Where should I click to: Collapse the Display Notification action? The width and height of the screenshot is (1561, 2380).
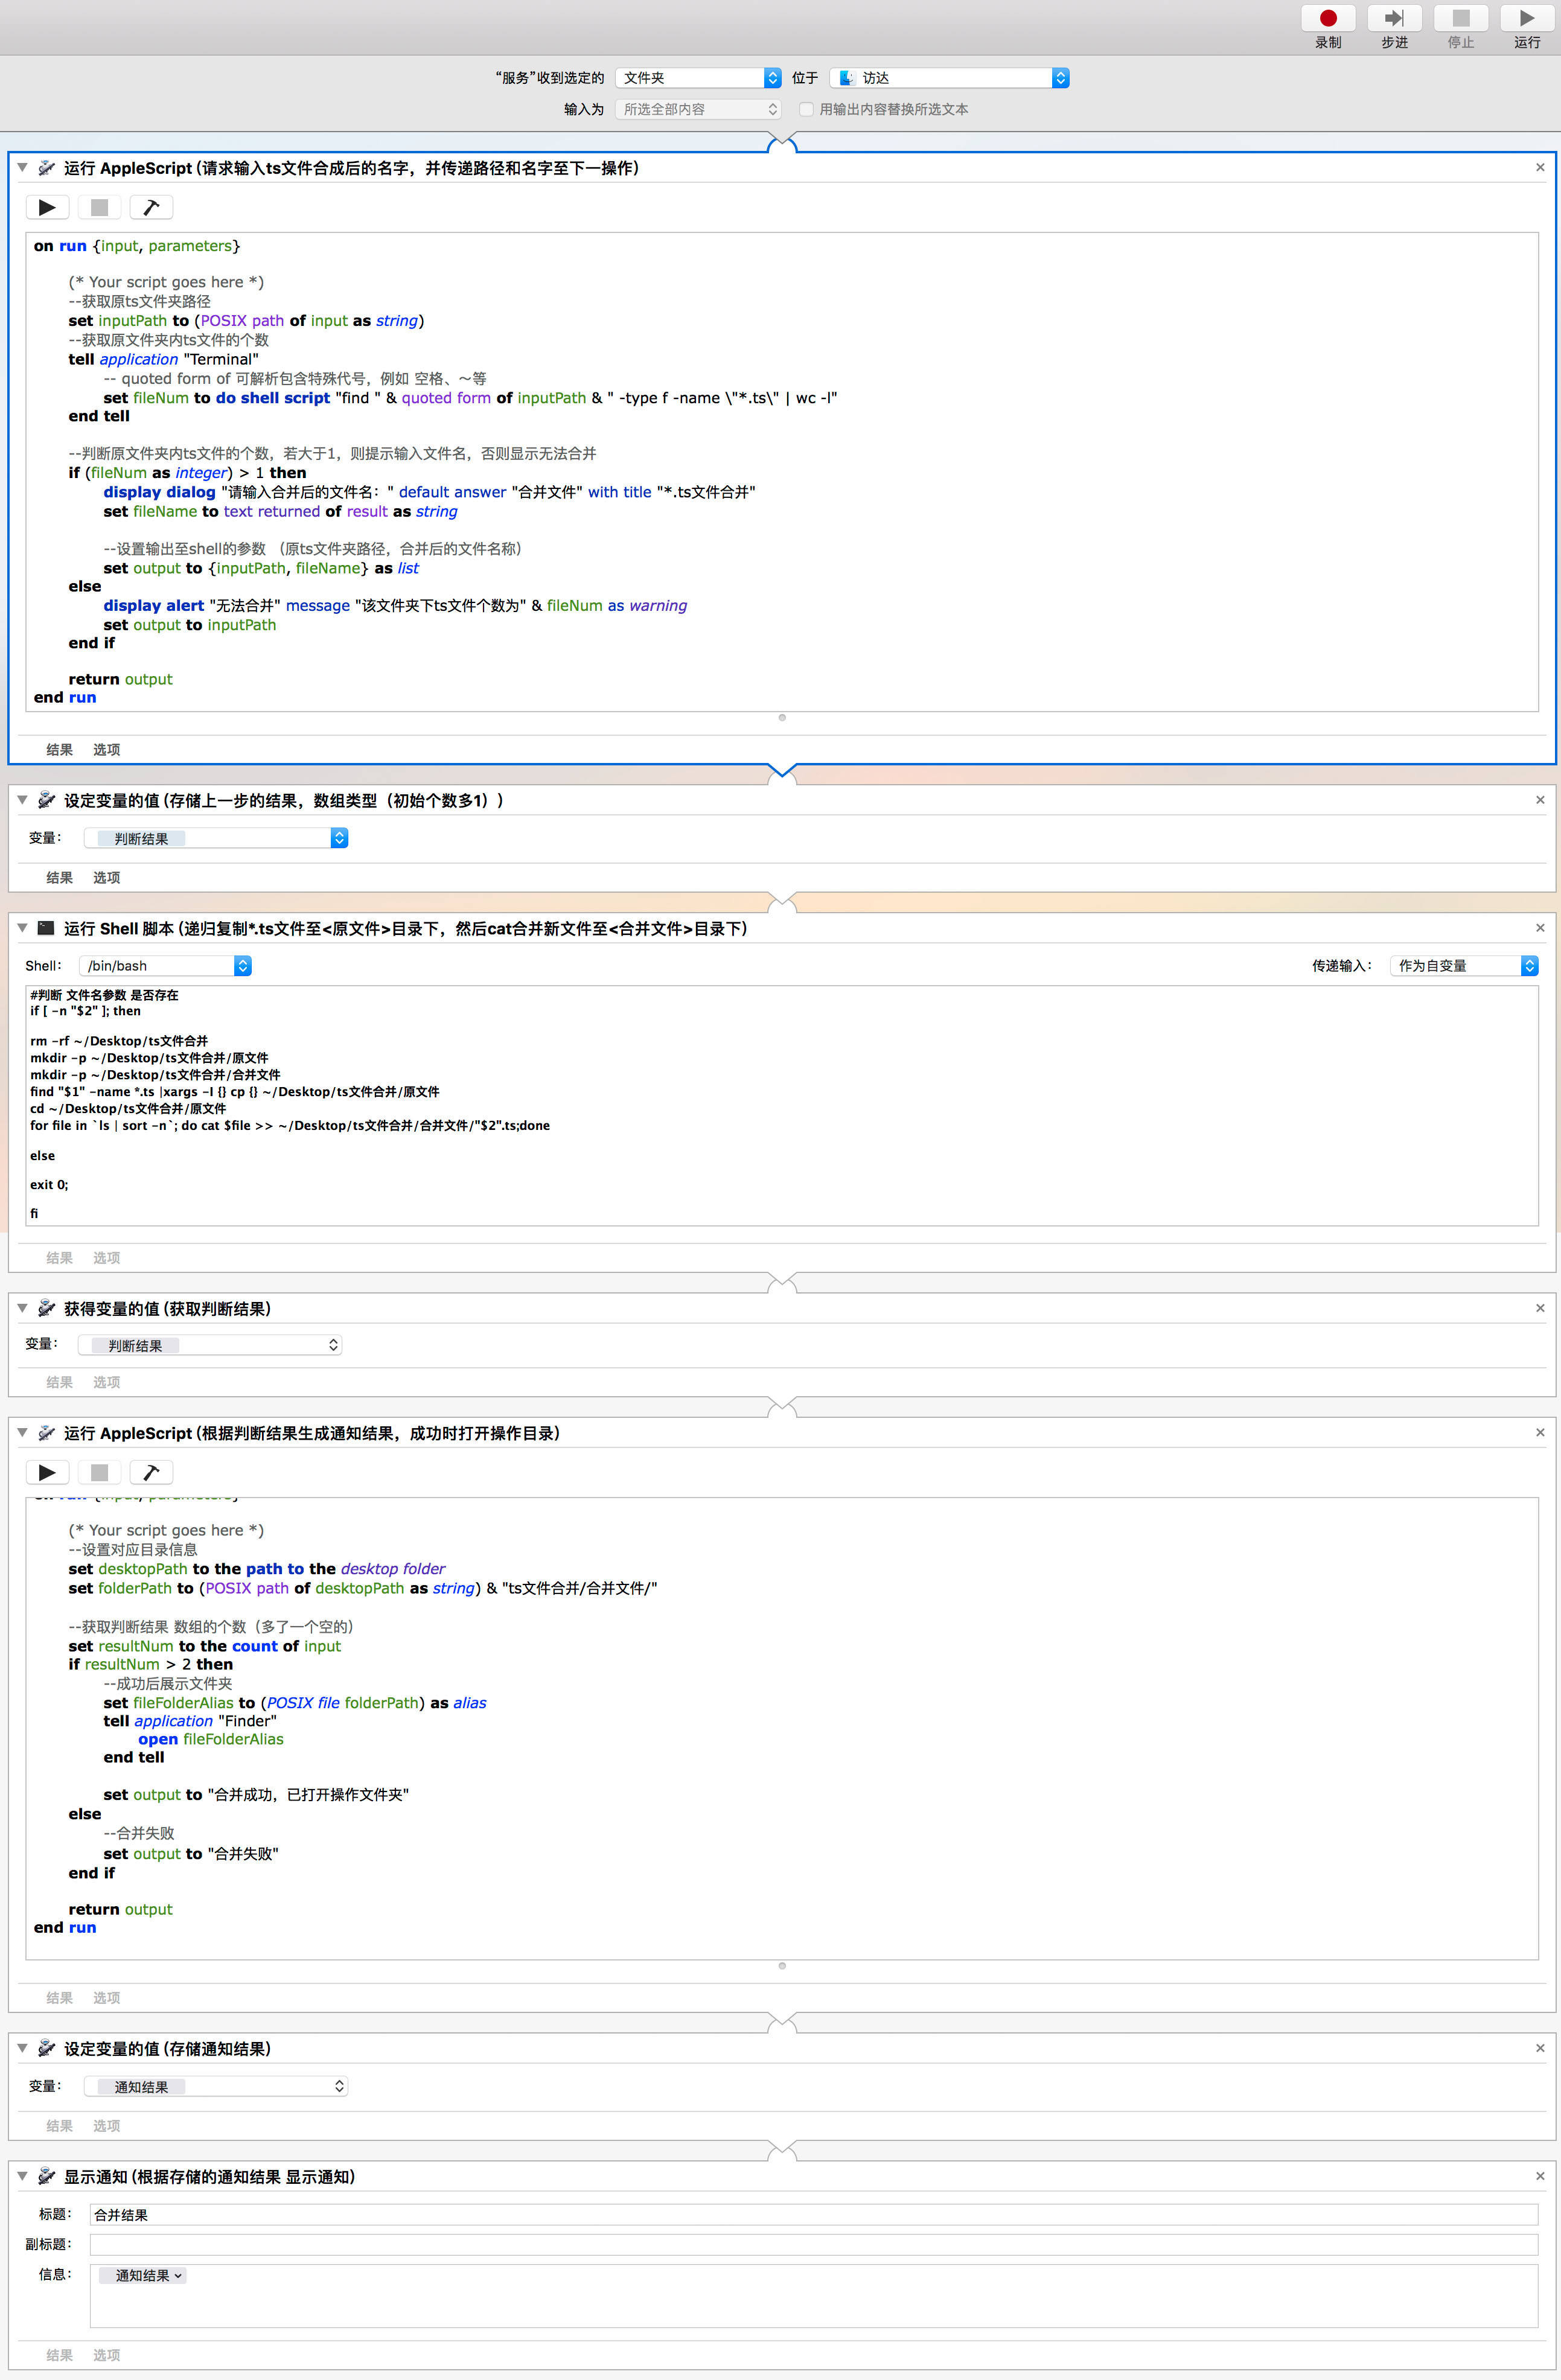22,2176
